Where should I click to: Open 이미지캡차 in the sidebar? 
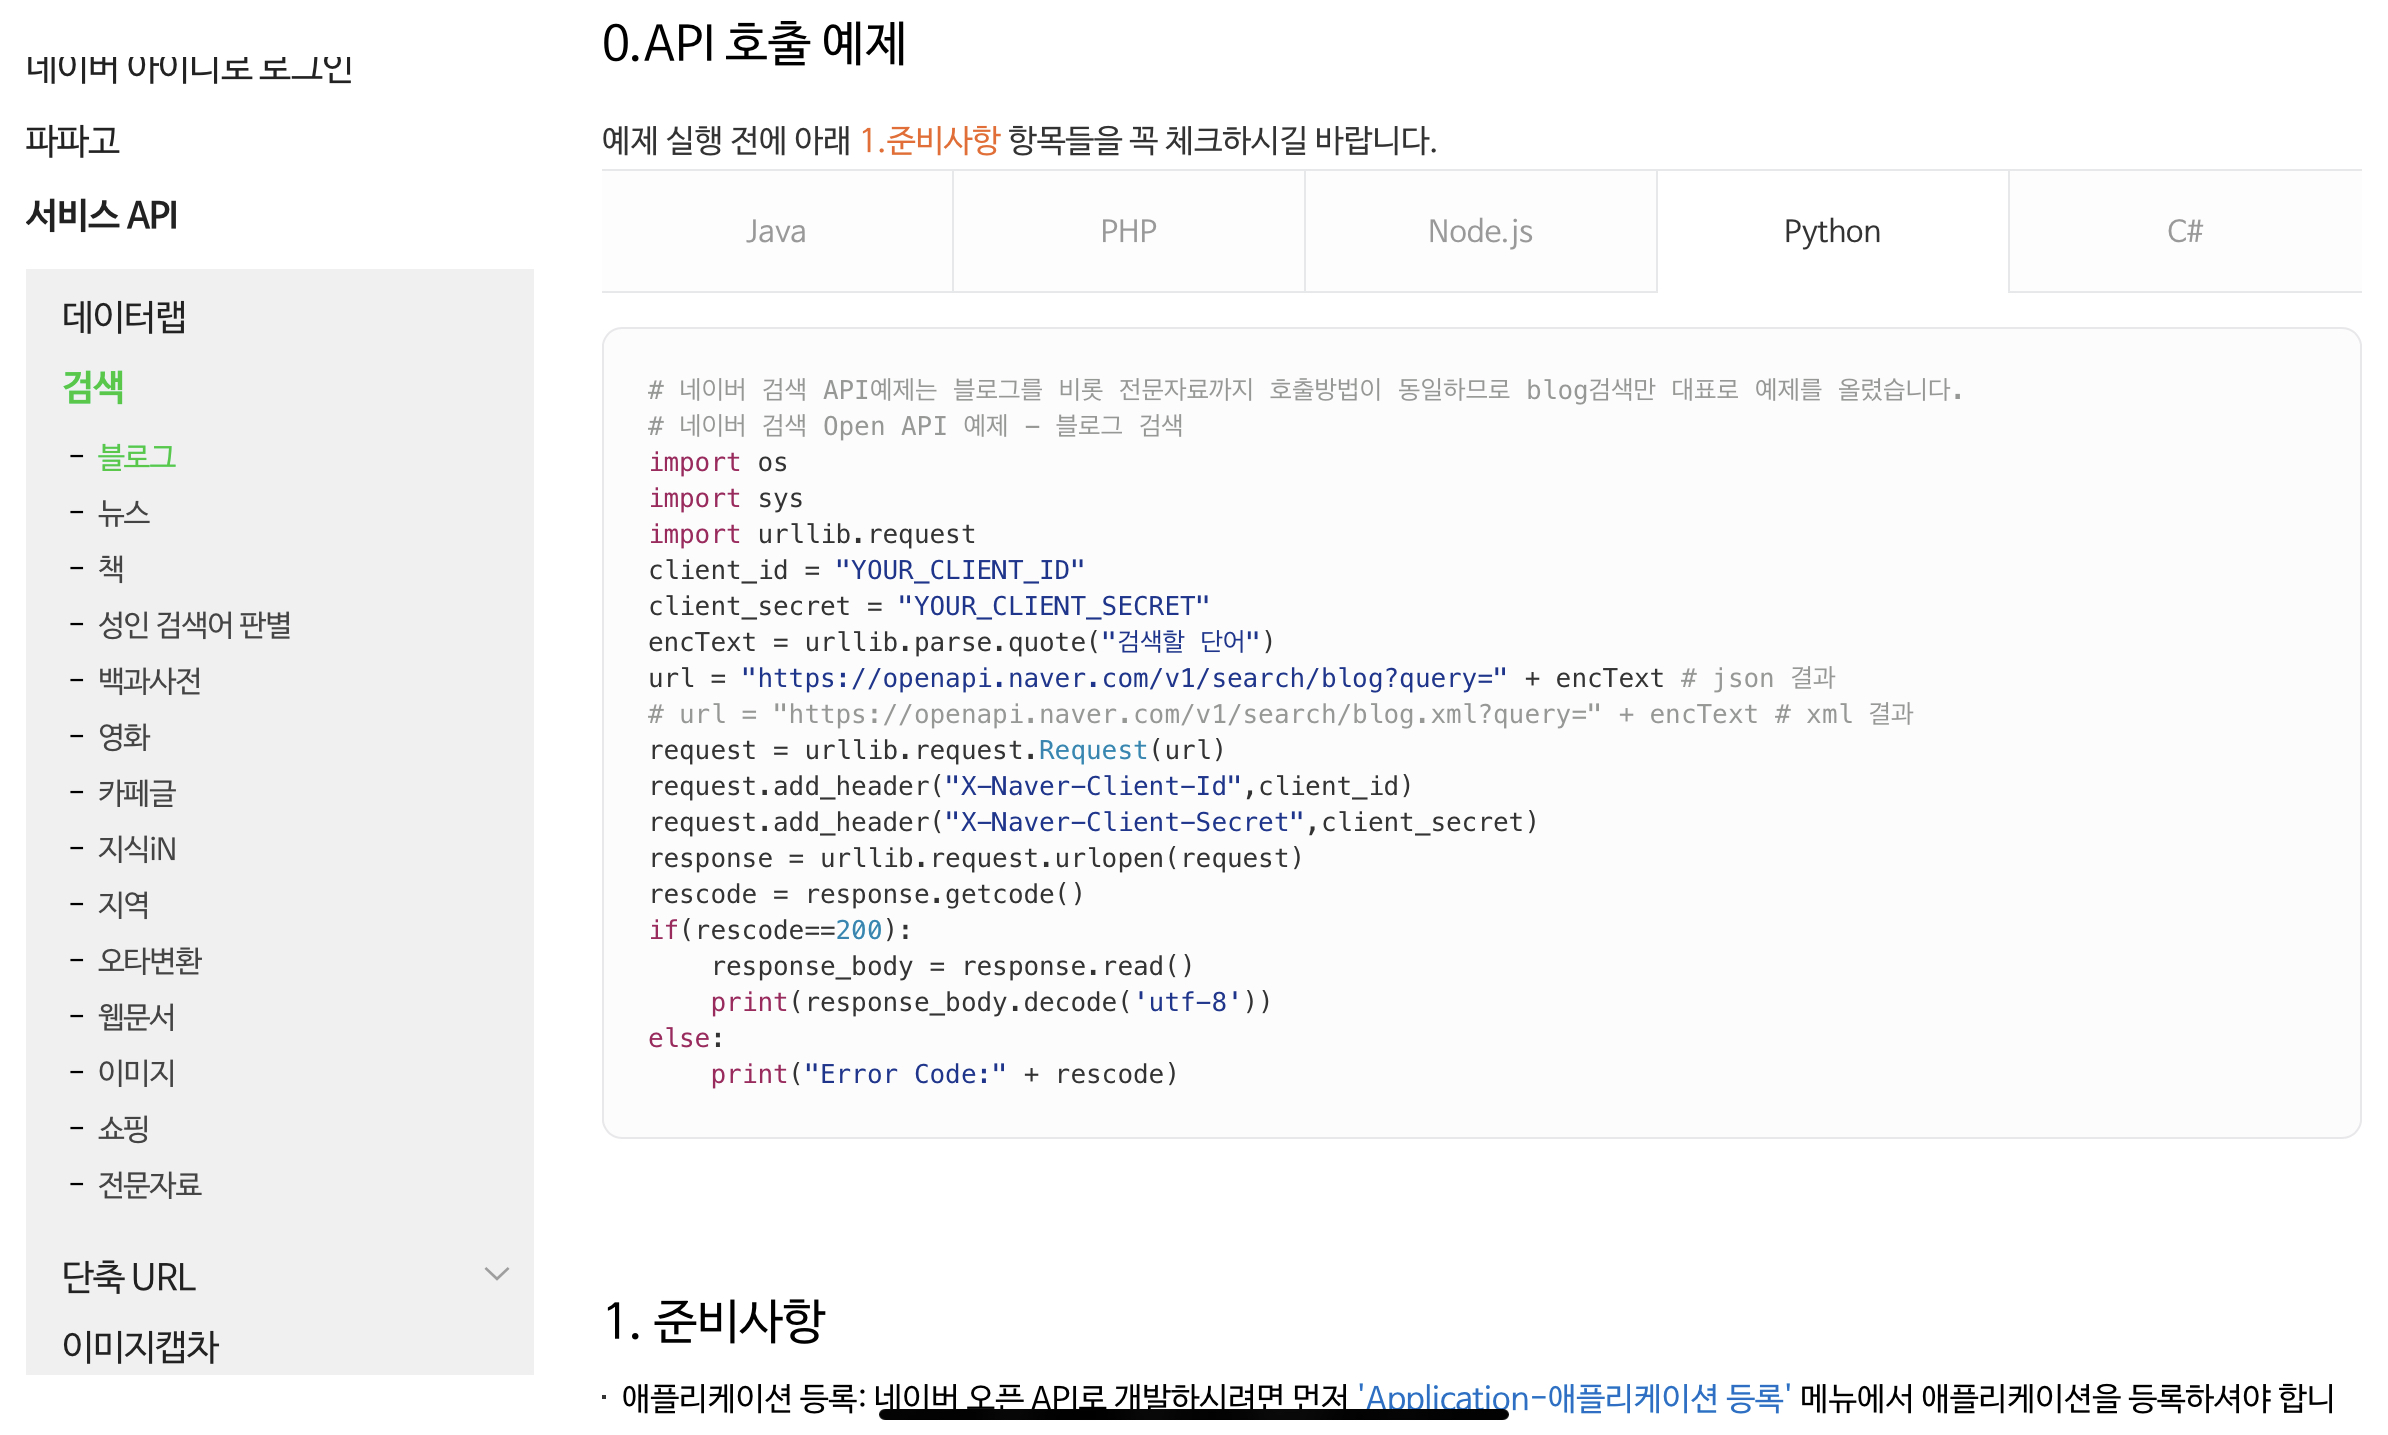(x=140, y=1346)
